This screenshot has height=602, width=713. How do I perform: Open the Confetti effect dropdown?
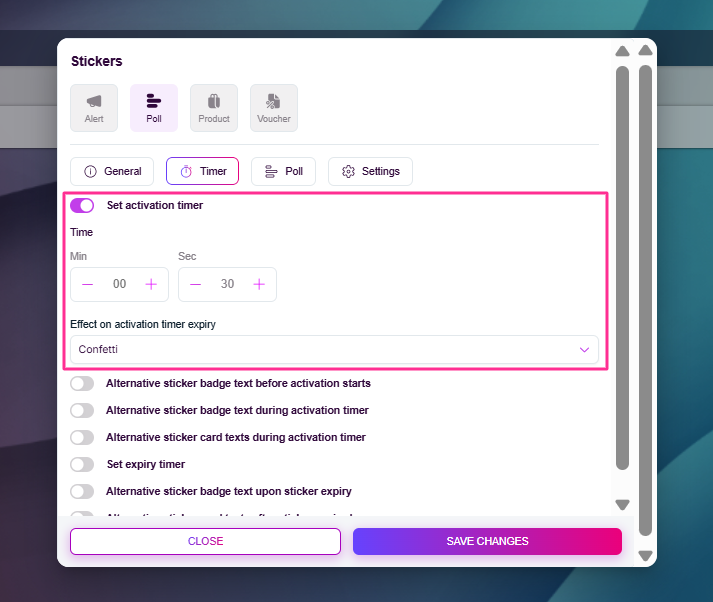point(334,350)
